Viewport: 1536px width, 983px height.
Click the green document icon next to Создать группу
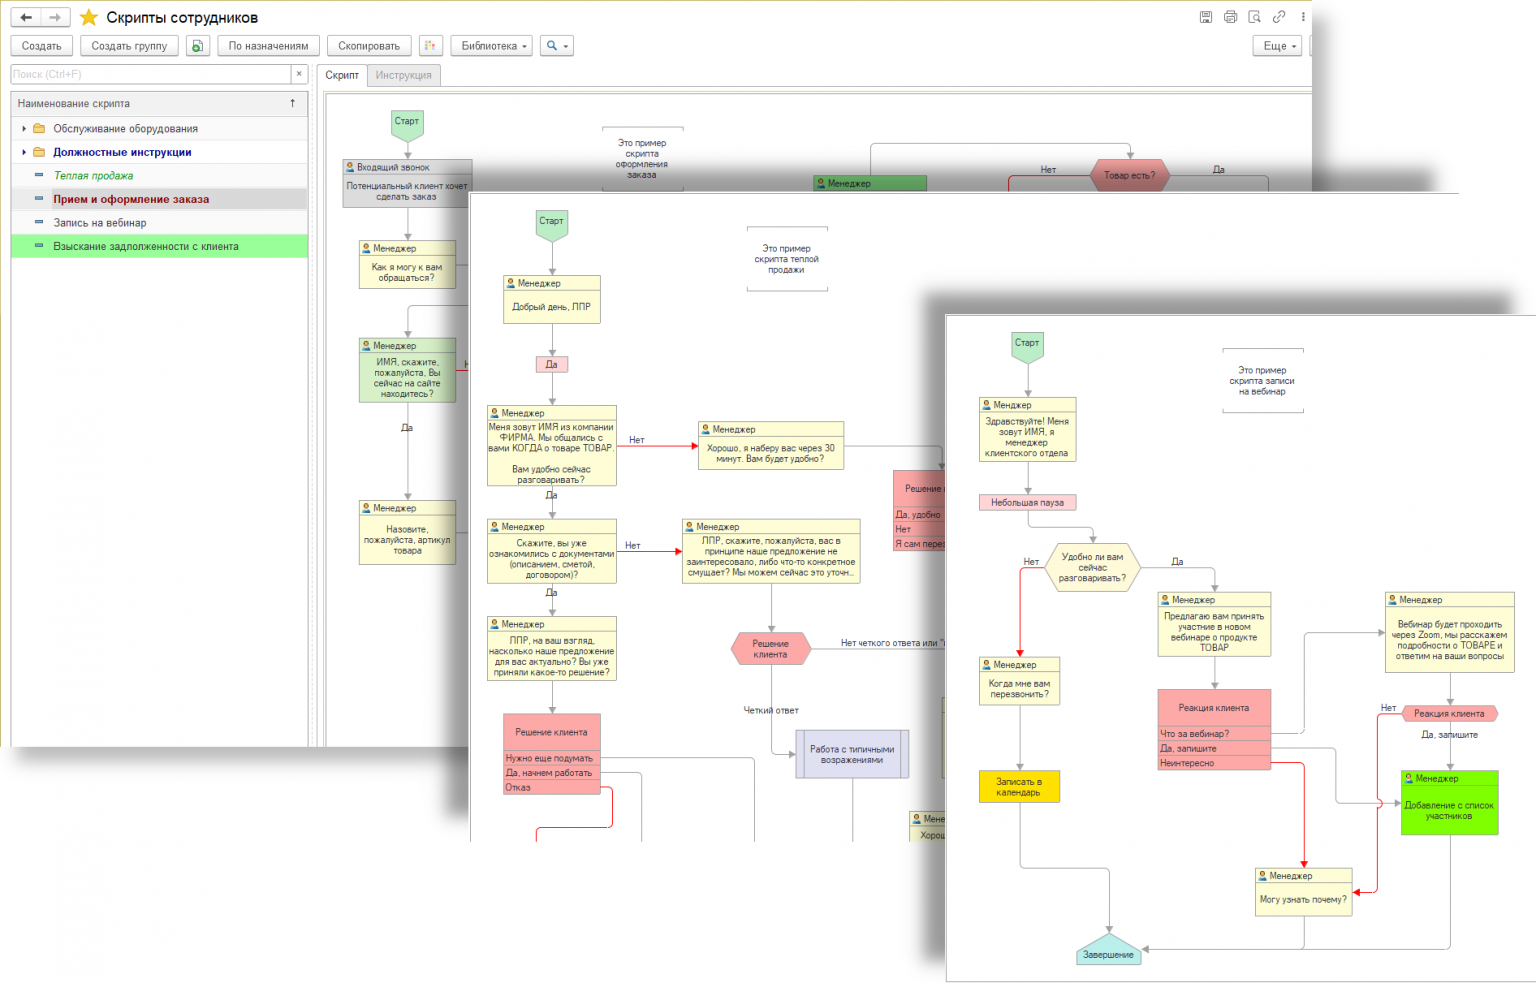[x=198, y=46]
